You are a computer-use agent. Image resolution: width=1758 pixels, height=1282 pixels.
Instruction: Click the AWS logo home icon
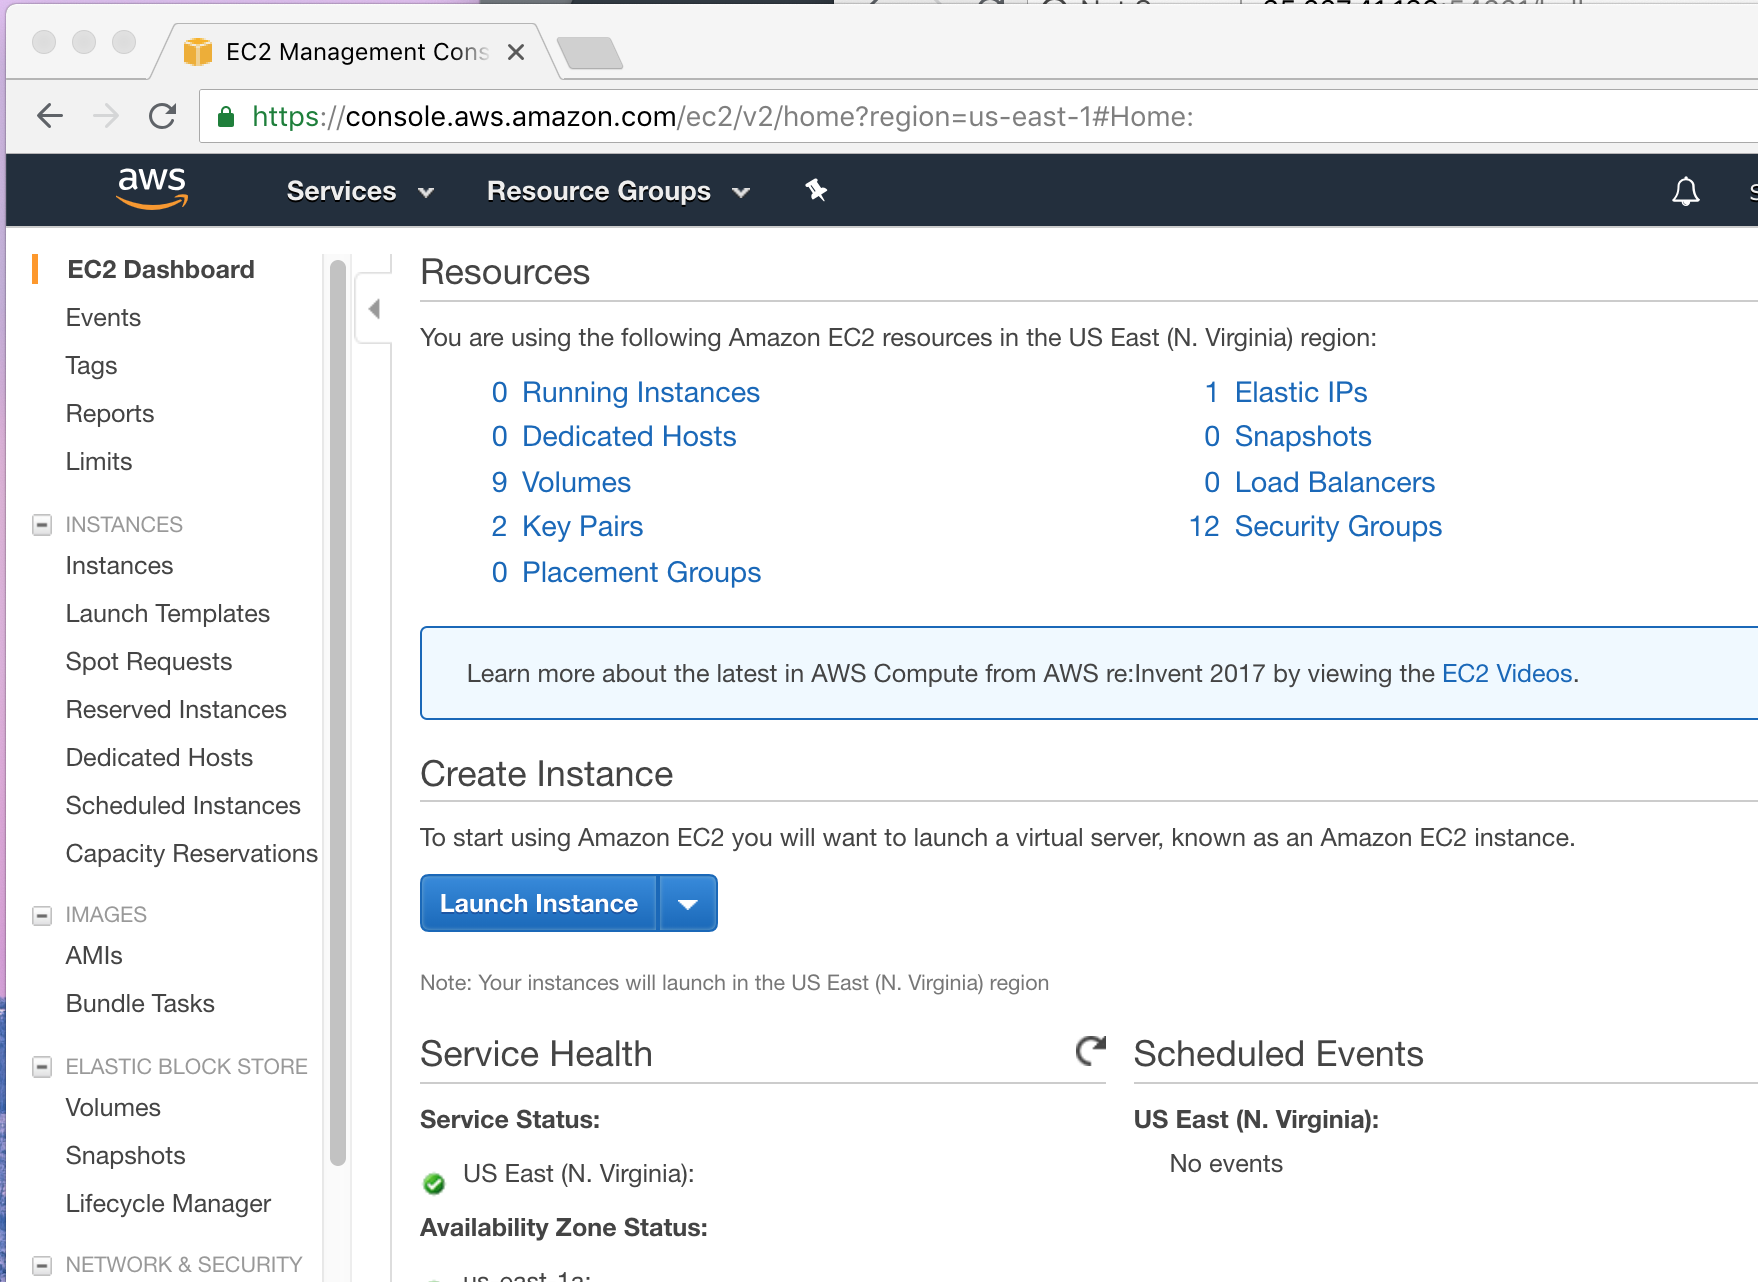152,189
